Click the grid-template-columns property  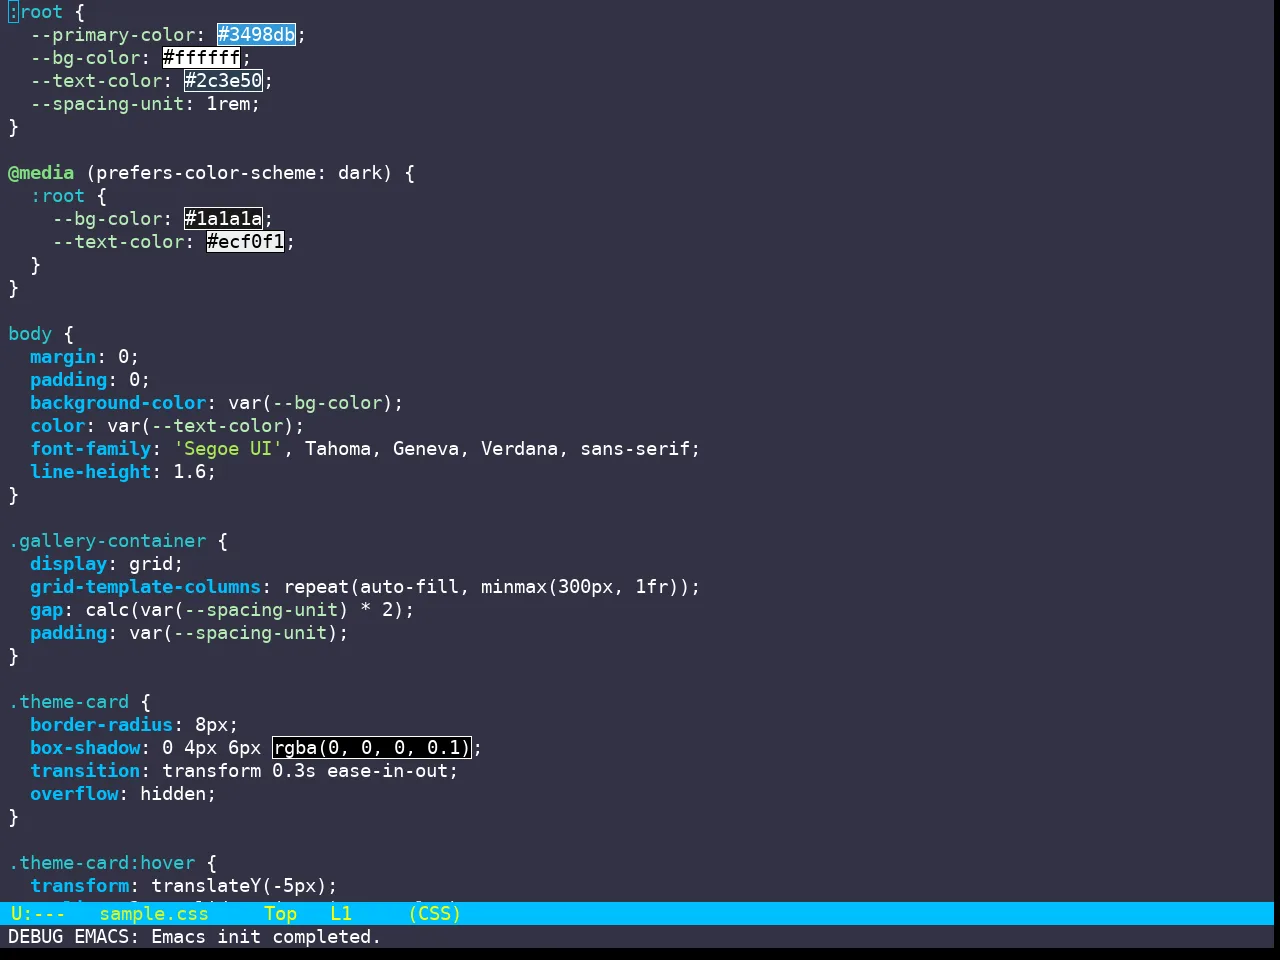(146, 587)
